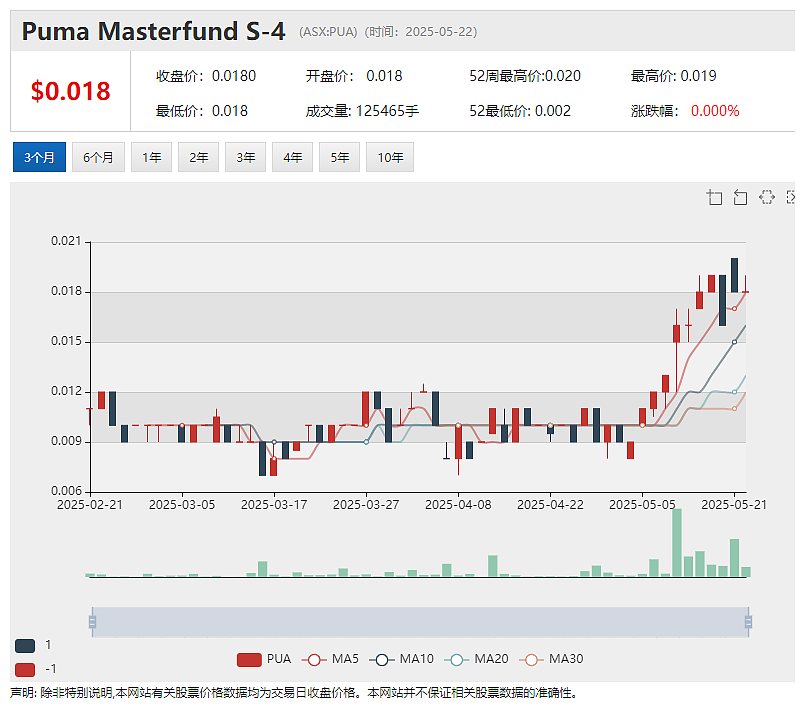Show the 5年 price history
The width and height of the screenshot is (806, 711).
[339, 157]
